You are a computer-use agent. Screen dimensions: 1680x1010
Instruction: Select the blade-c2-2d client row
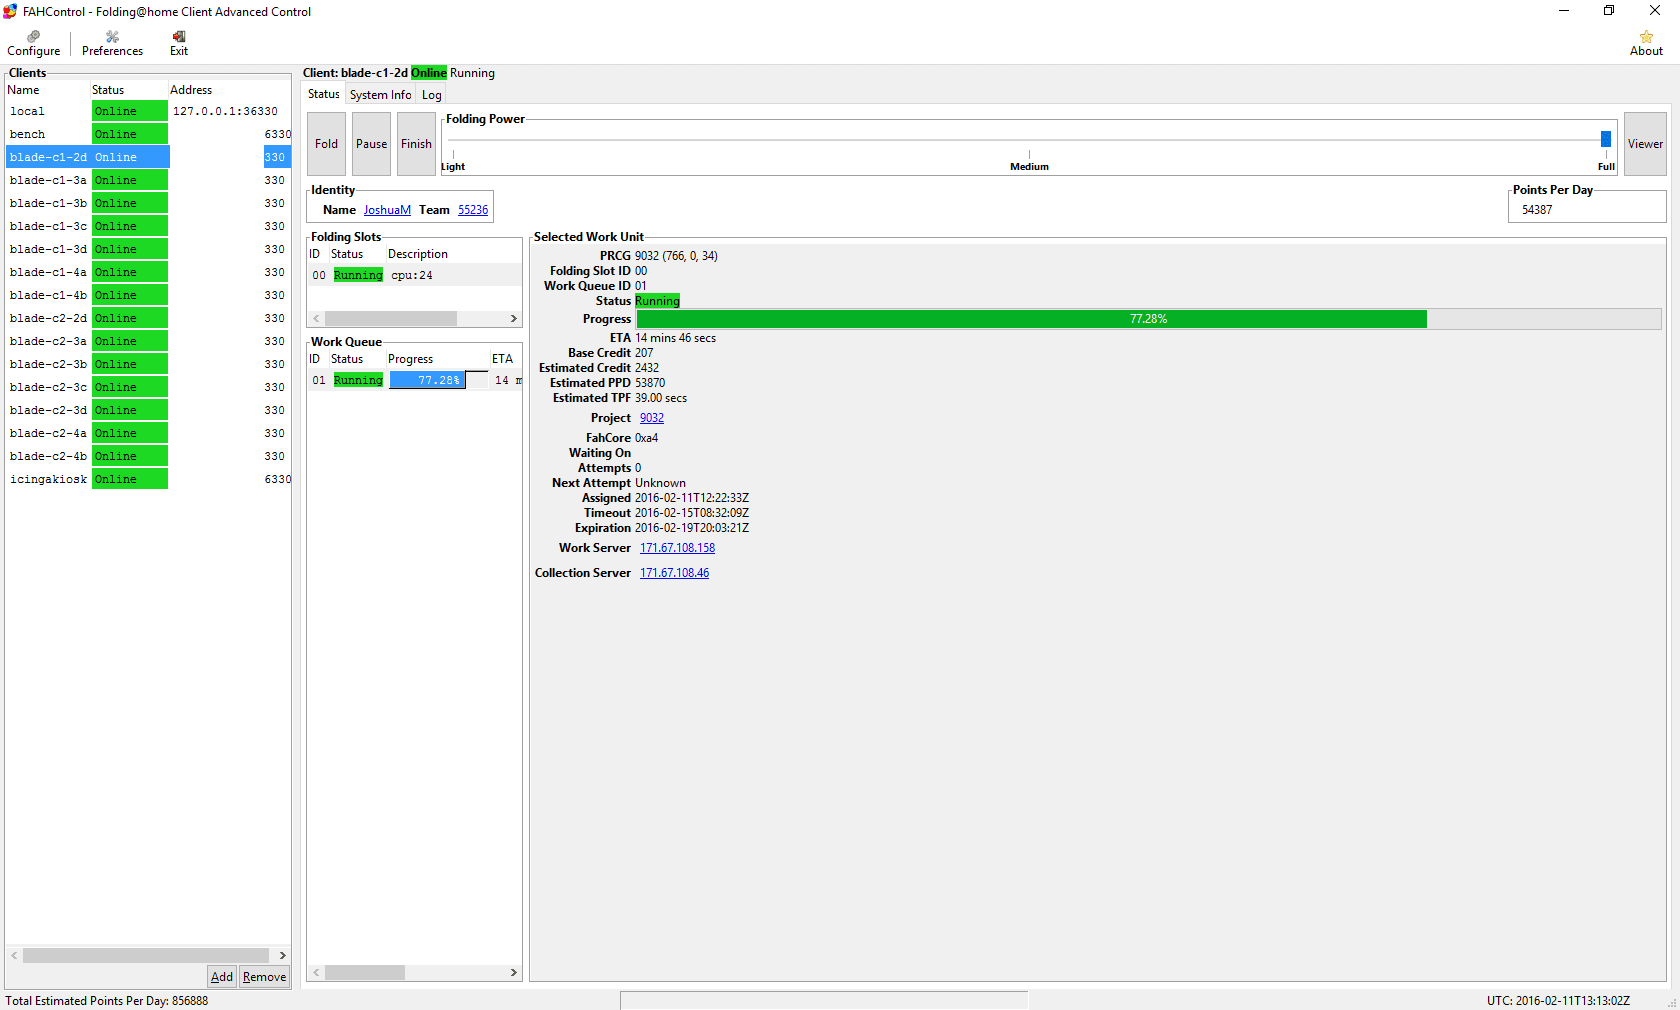[148, 318]
